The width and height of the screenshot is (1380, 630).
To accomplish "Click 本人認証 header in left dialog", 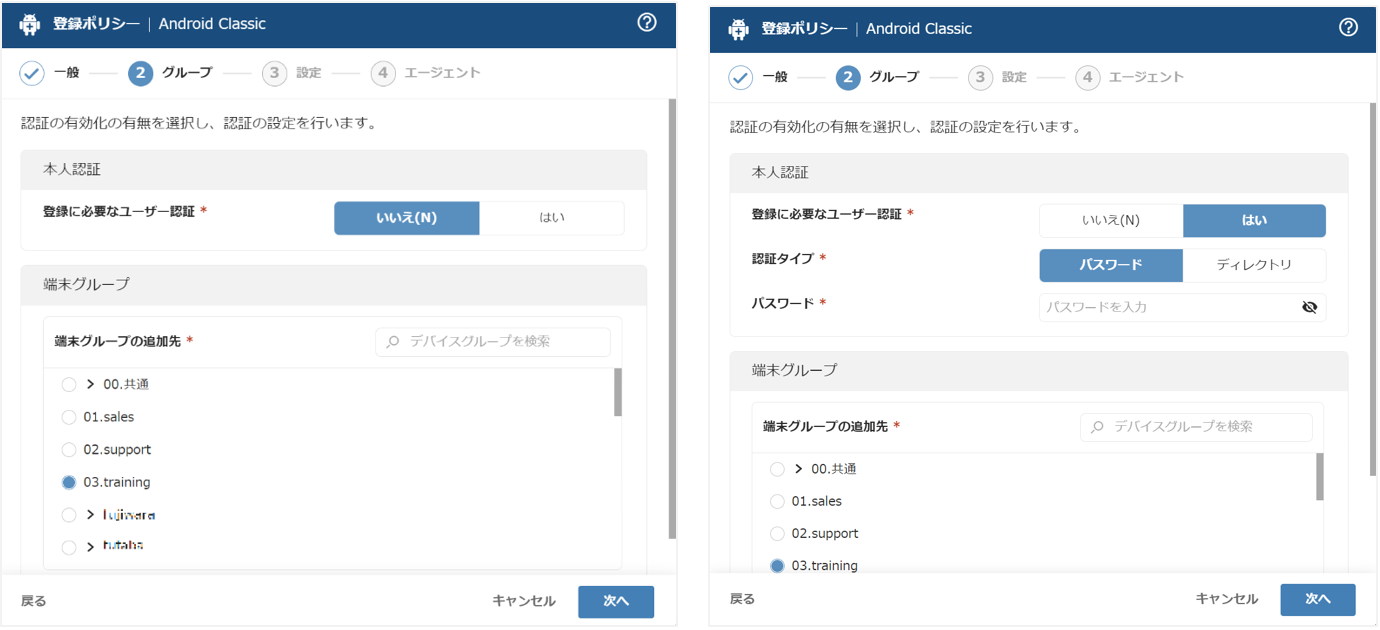I will click(334, 170).
